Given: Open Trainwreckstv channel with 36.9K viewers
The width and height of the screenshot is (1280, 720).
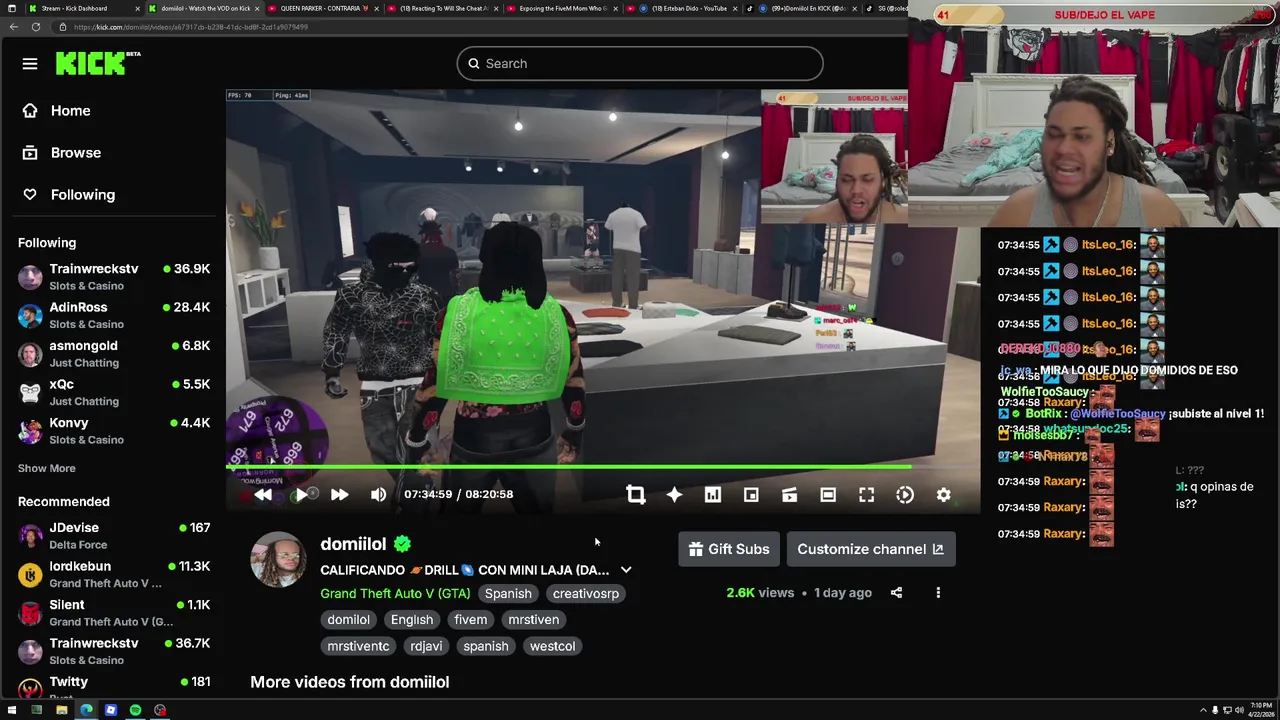Looking at the screenshot, I should click(114, 276).
